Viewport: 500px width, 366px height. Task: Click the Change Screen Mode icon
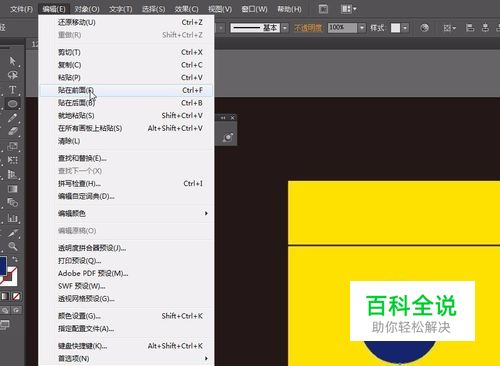(x=5, y=325)
